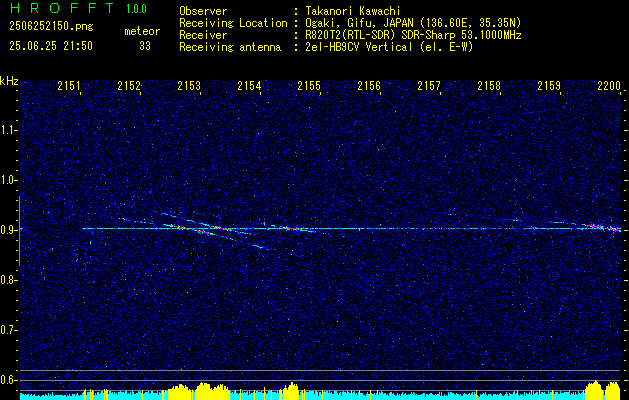Click the version number 1.0.0
Screen dimensions: 629x400
136,8
